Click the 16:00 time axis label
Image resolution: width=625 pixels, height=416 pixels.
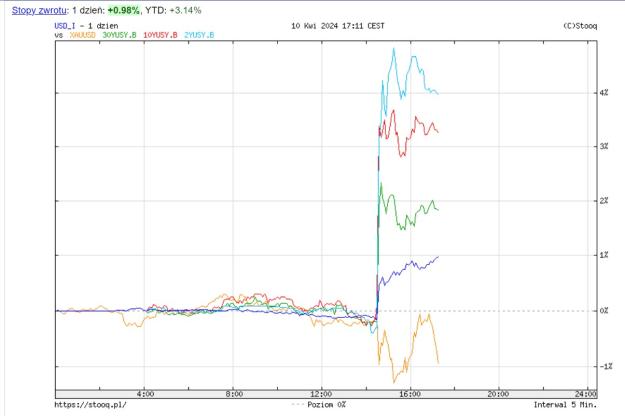410,394
